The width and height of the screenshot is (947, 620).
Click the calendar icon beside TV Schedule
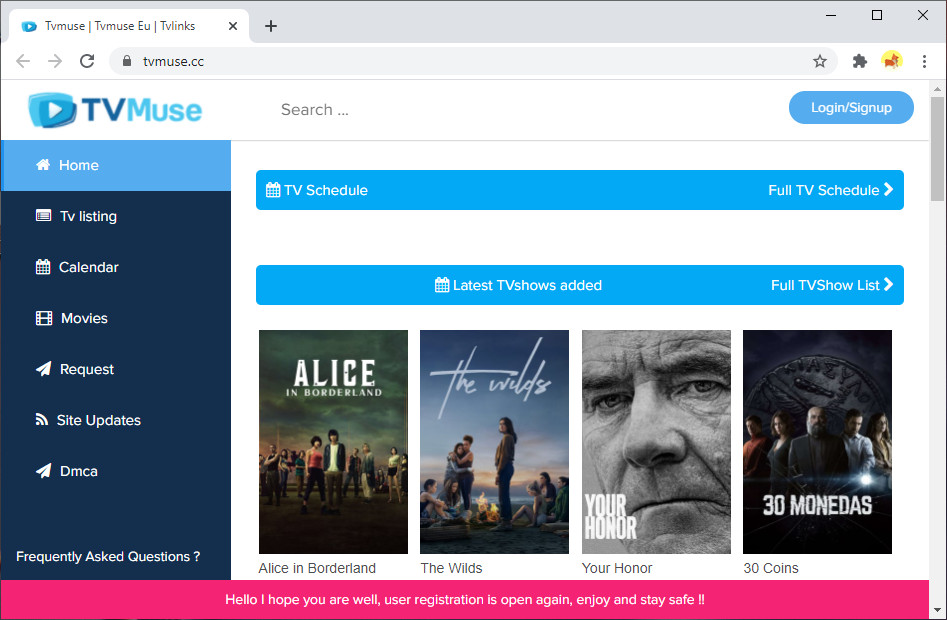tap(273, 190)
